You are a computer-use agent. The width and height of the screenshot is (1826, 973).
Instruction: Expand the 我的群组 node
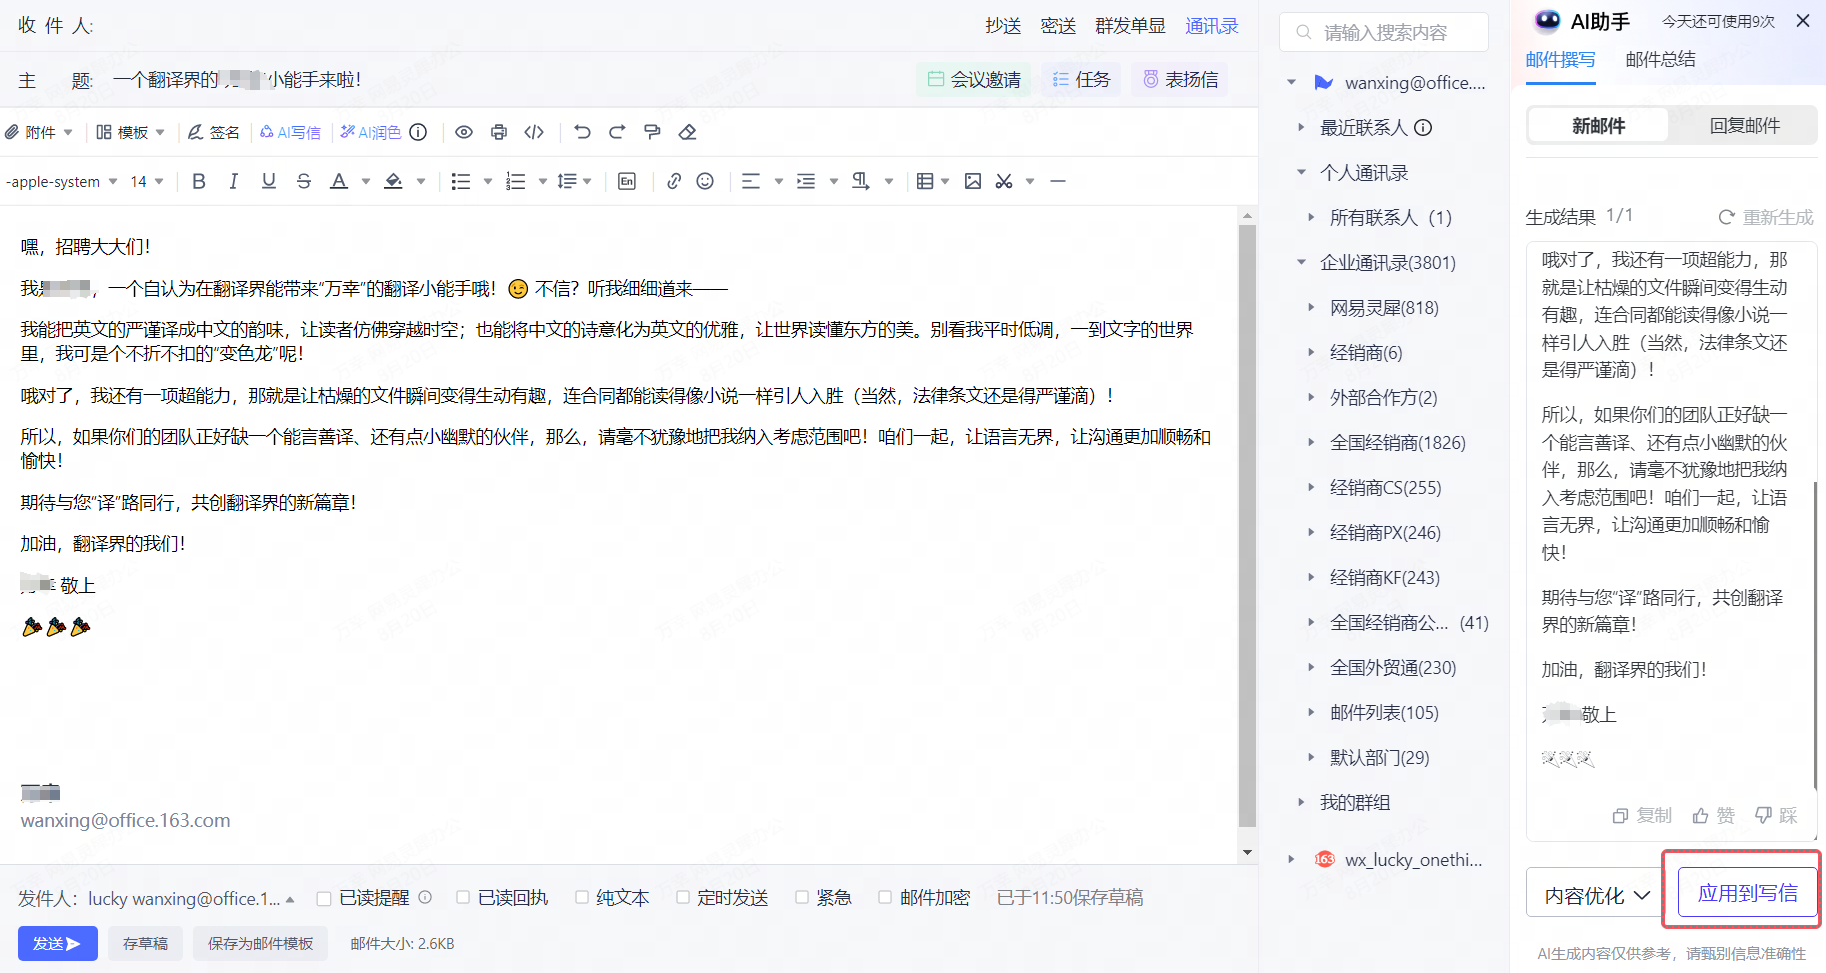click(x=1301, y=802)
